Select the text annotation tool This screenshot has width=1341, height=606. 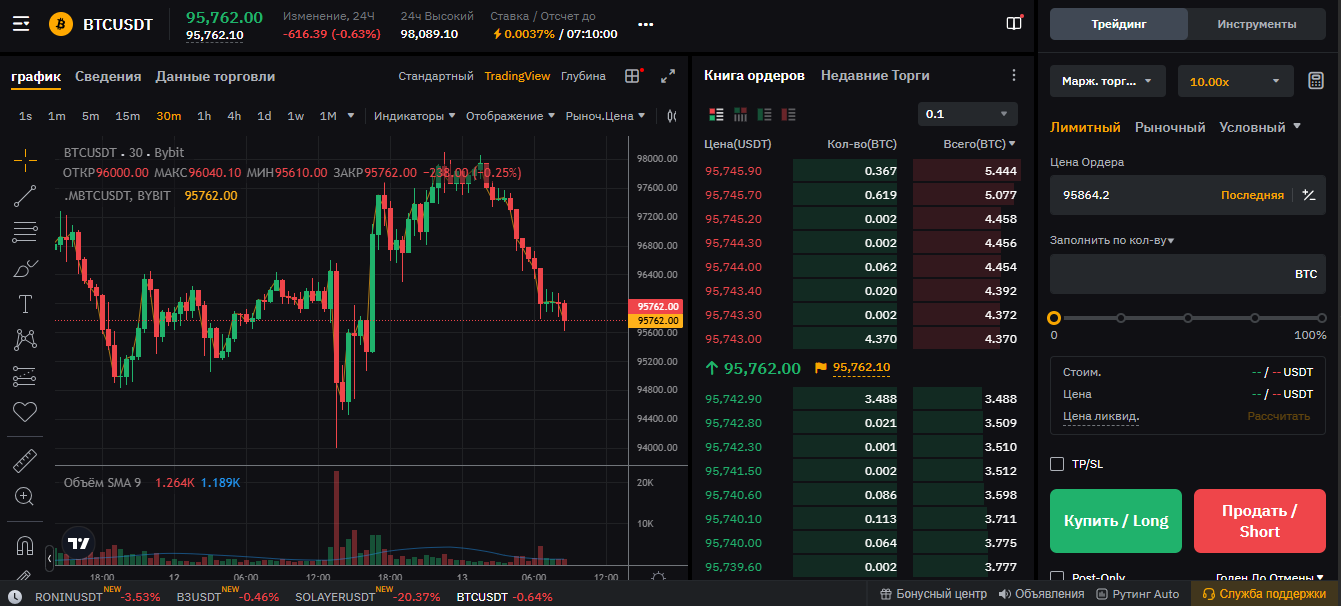[x=25, y=304]
